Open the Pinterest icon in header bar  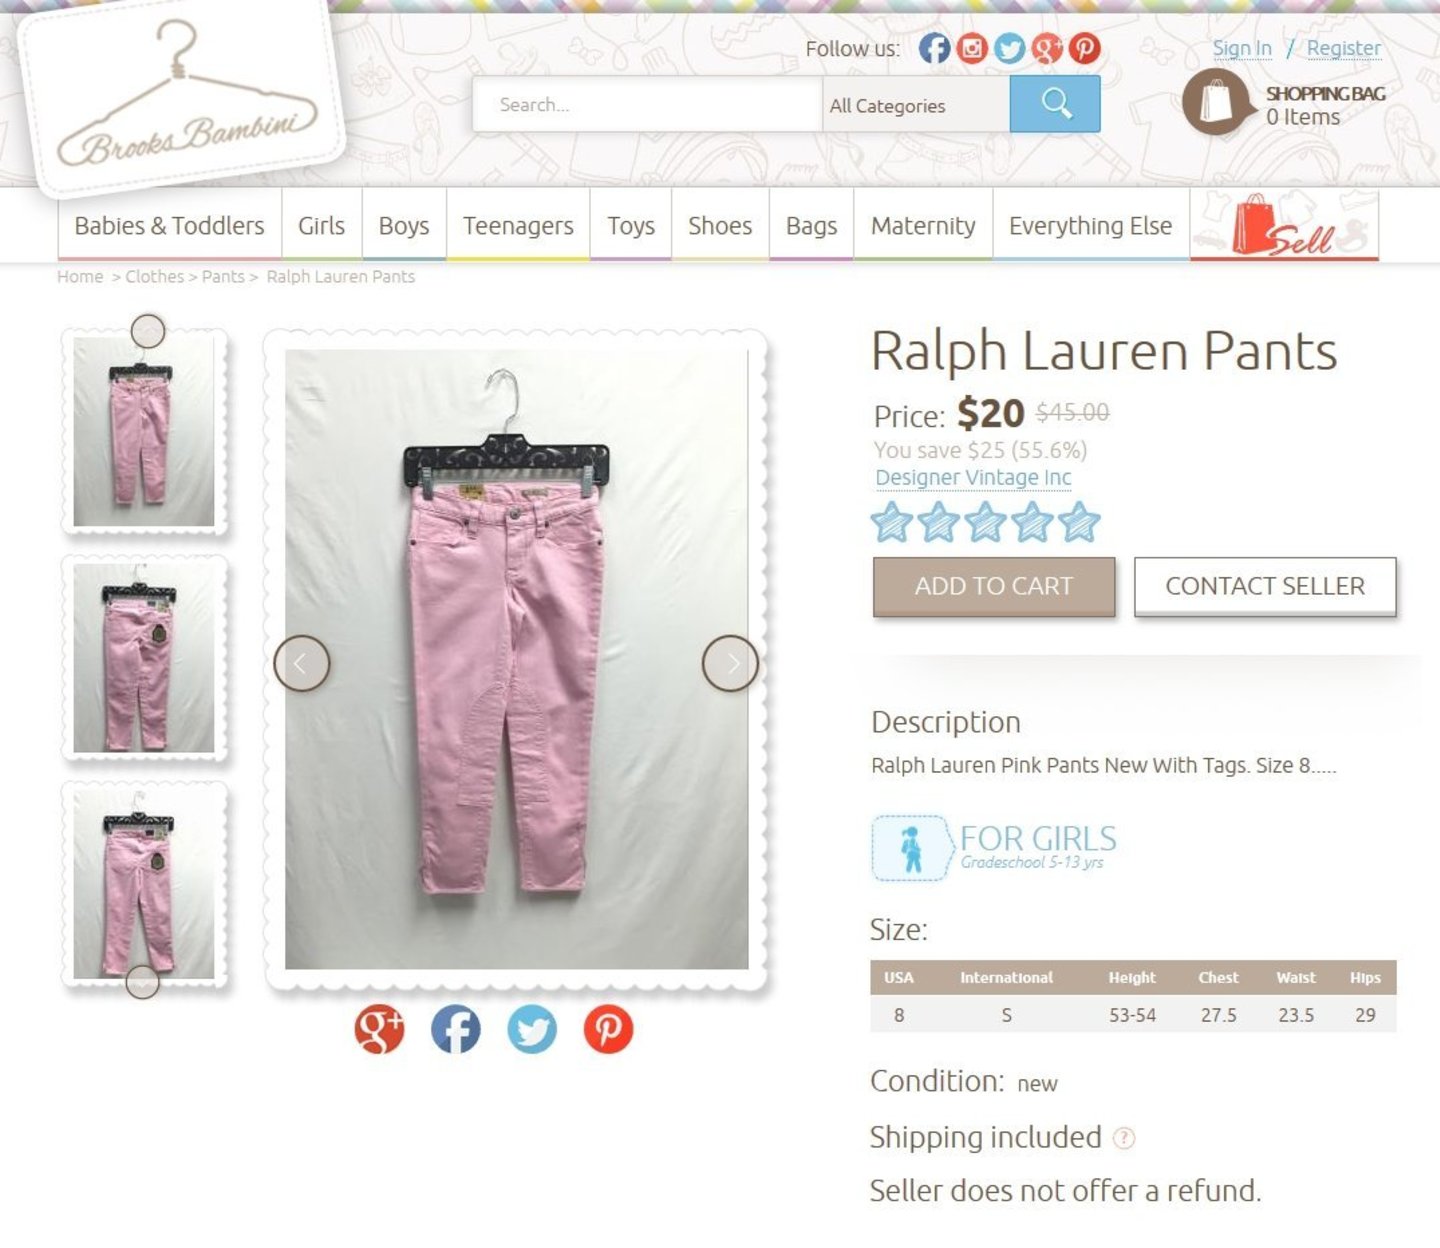[x=1084, y=48]
